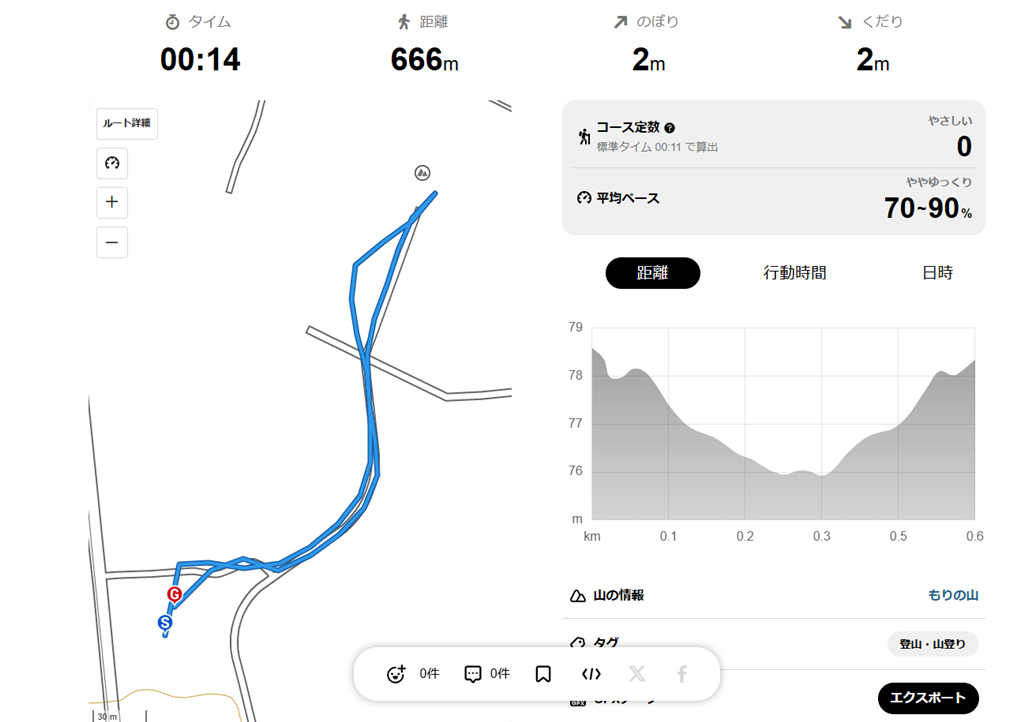Open the もりの山 mountain link
This screenshot has width=1024, height=722.
pos(953,595)
